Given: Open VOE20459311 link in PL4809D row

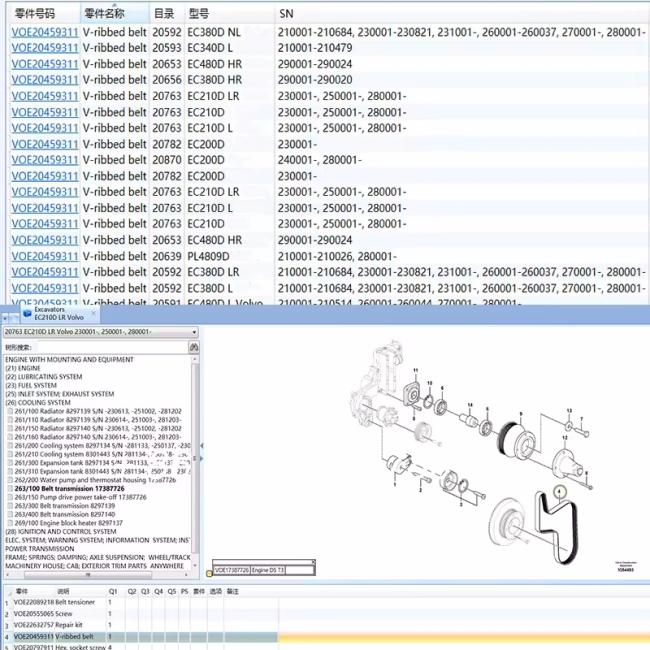Looking at the screenshot, I should [45, 257].
